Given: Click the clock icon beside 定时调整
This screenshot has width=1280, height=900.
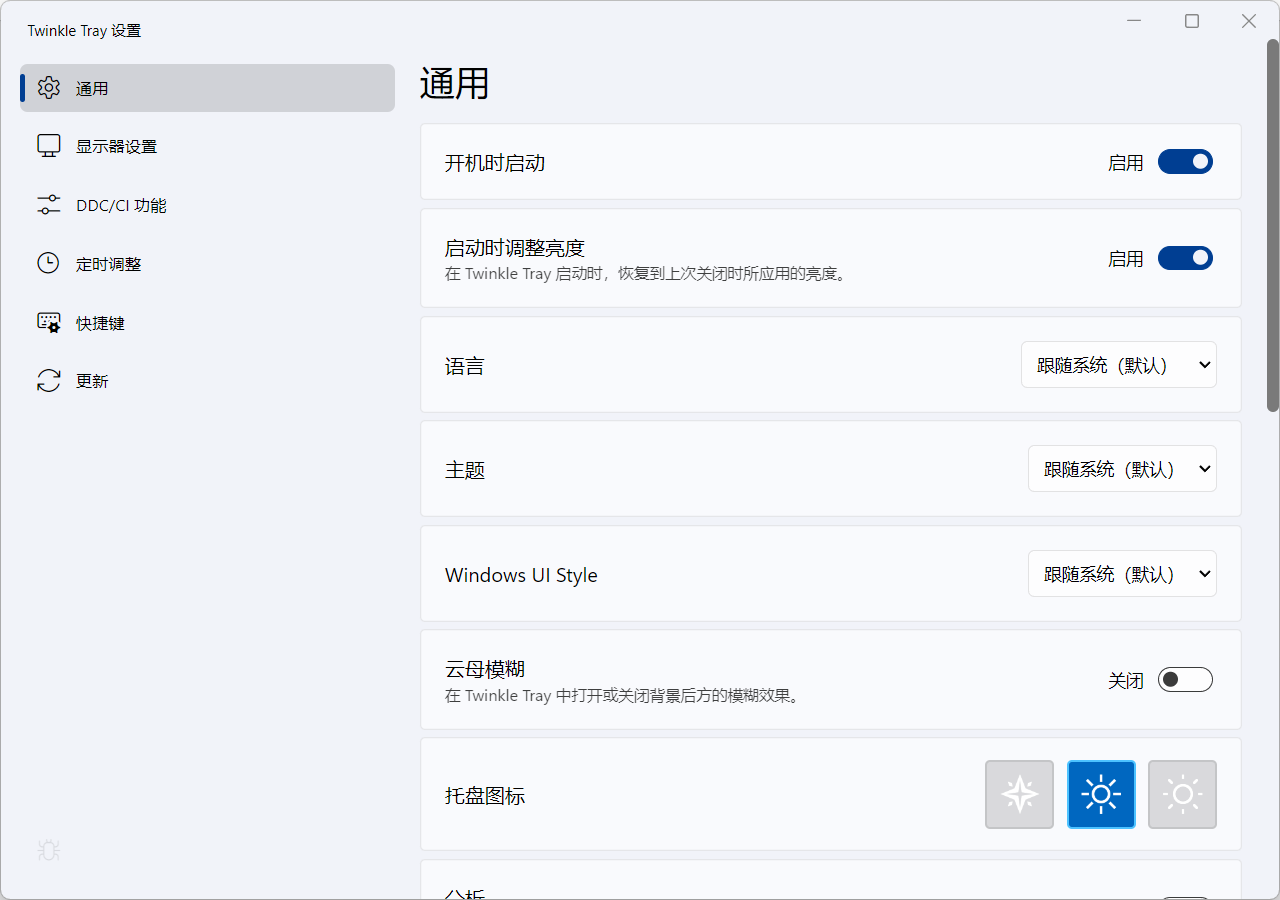Looking at the screenshot, I should [x=49, y=264].
